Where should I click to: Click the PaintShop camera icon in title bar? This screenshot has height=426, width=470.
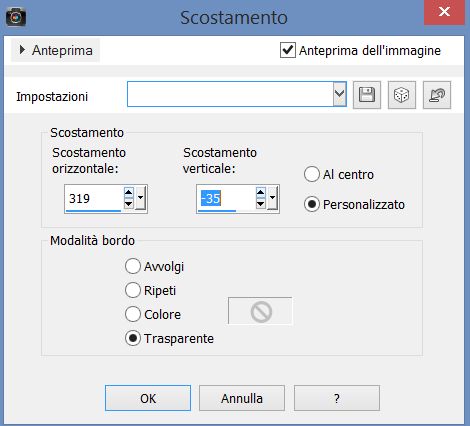pyautogui.click(x=16, y=17)
